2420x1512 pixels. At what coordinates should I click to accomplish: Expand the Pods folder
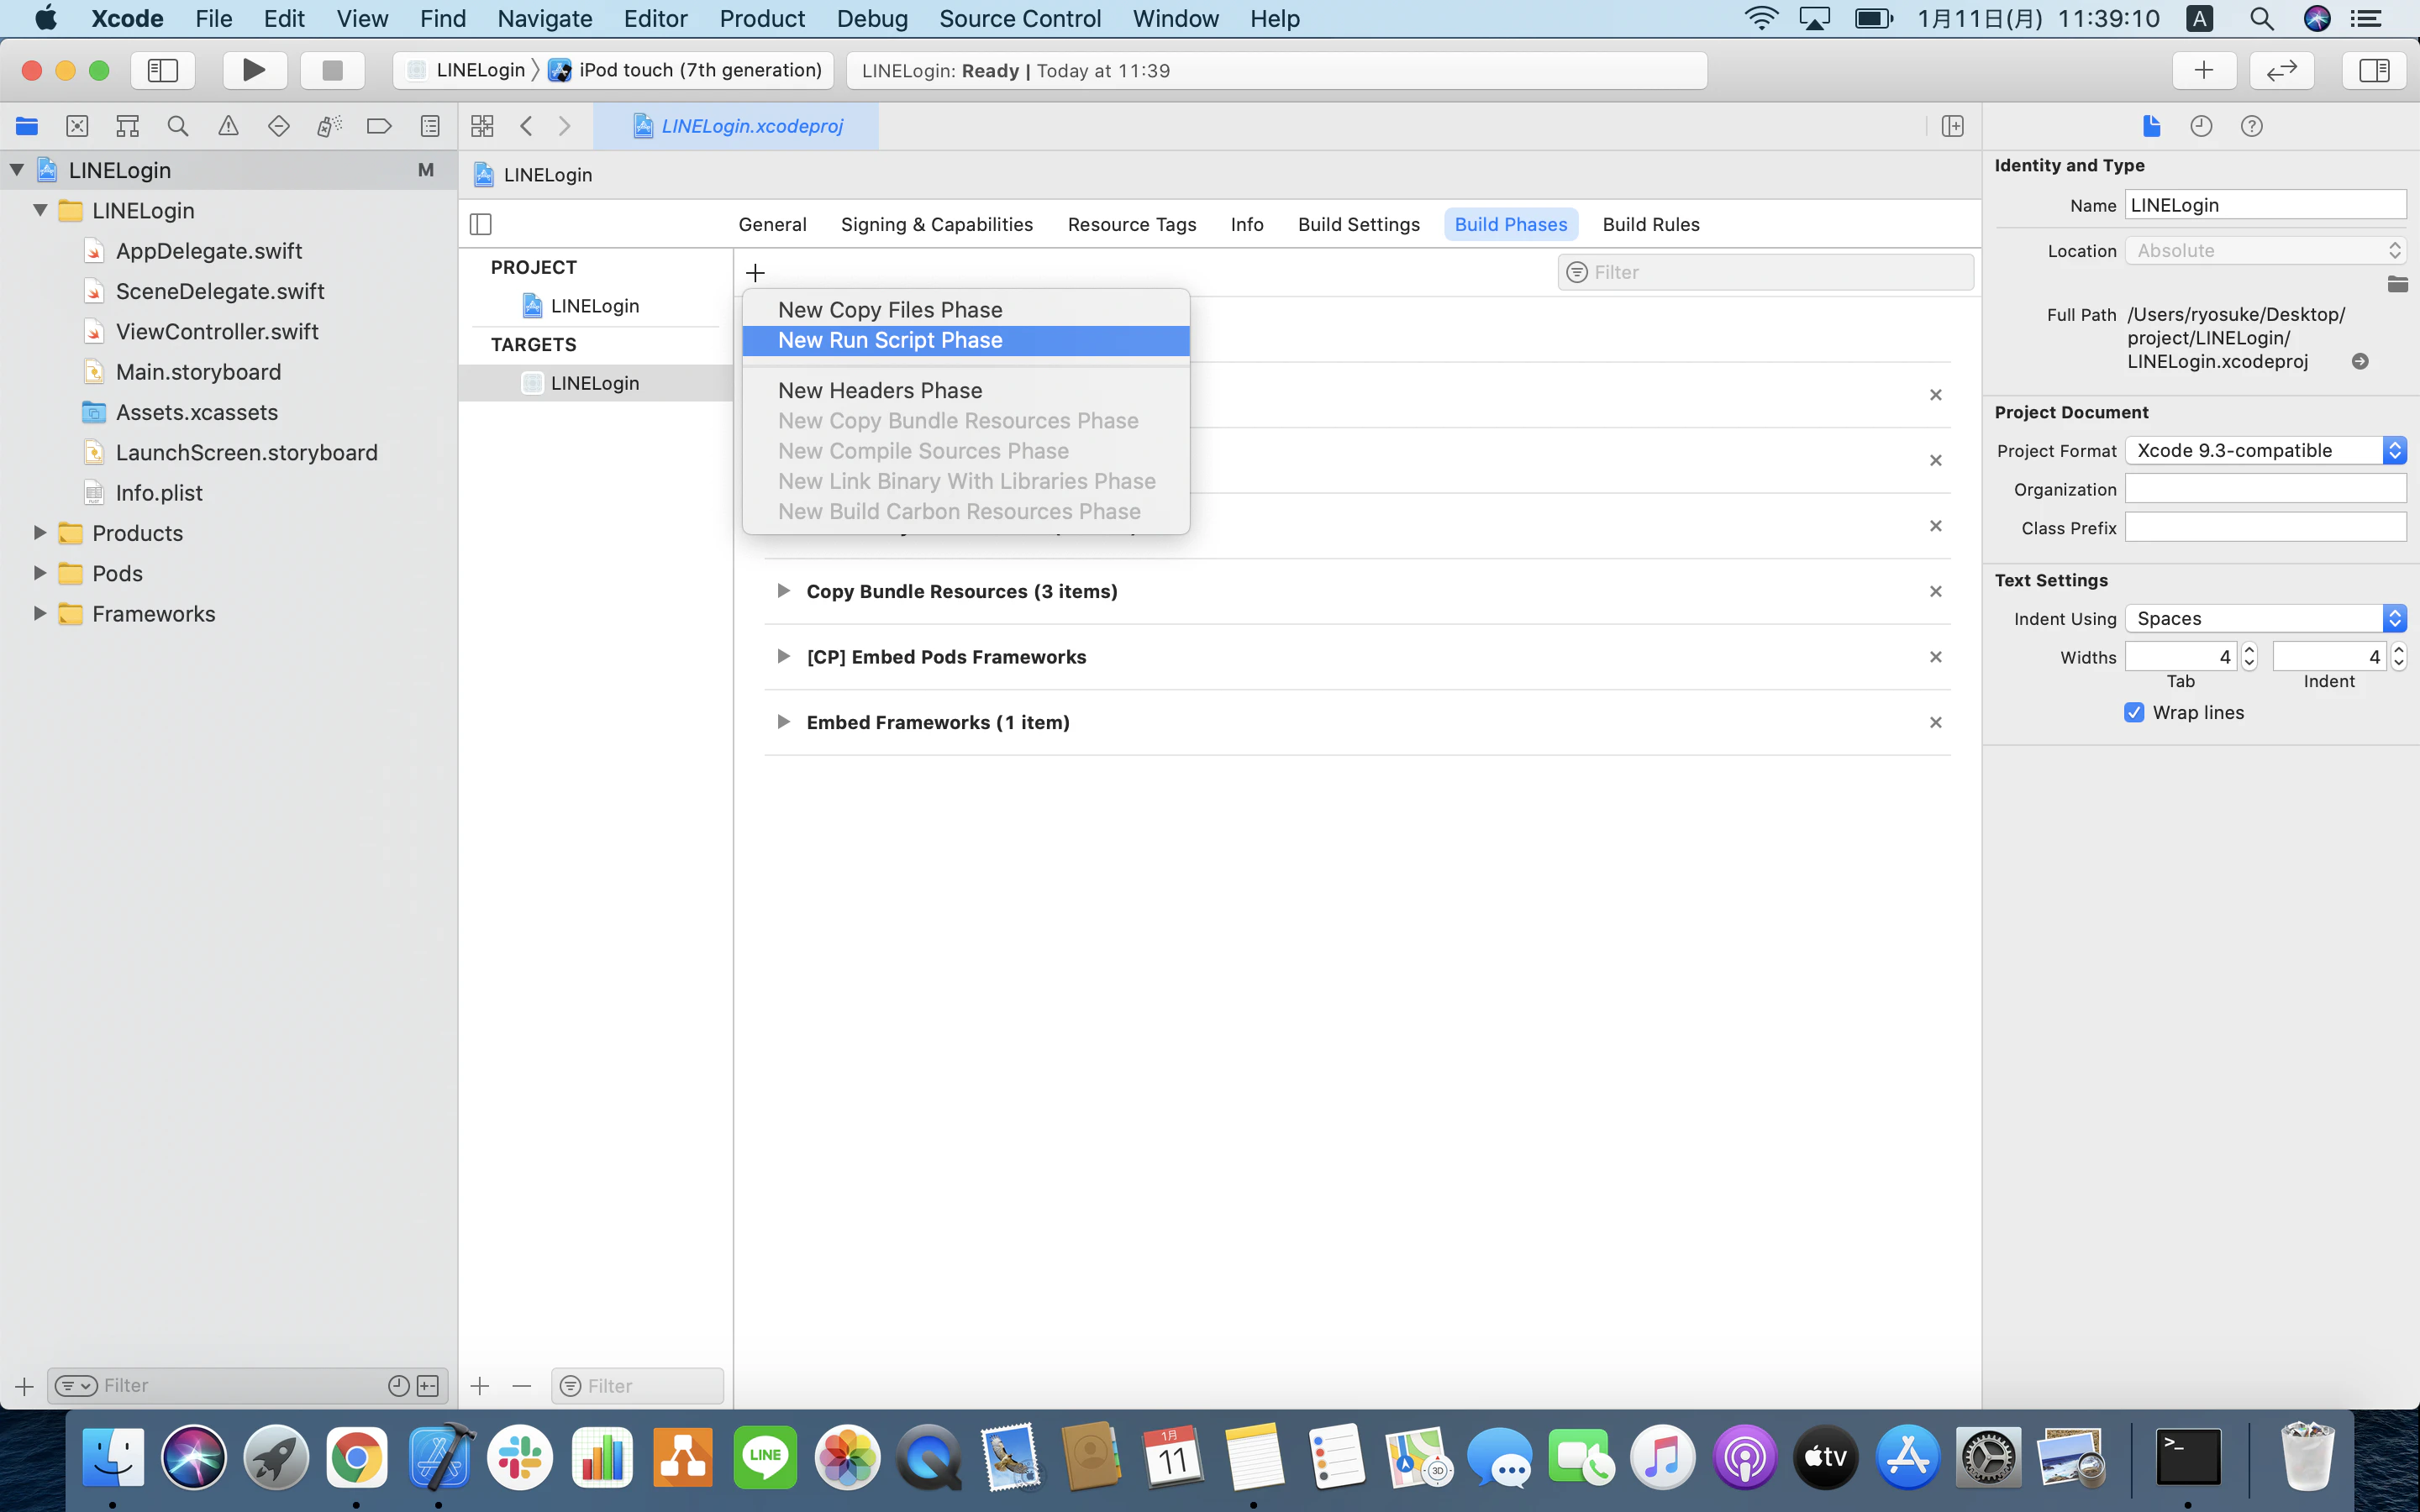(40, 573)
